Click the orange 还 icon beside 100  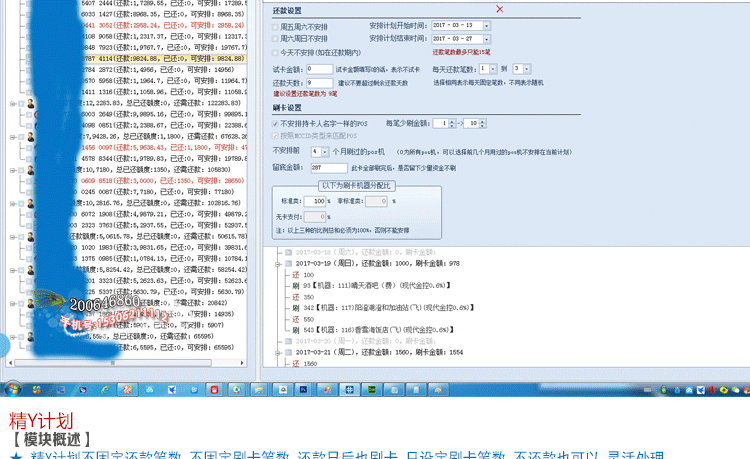click(x=294, y=274)
